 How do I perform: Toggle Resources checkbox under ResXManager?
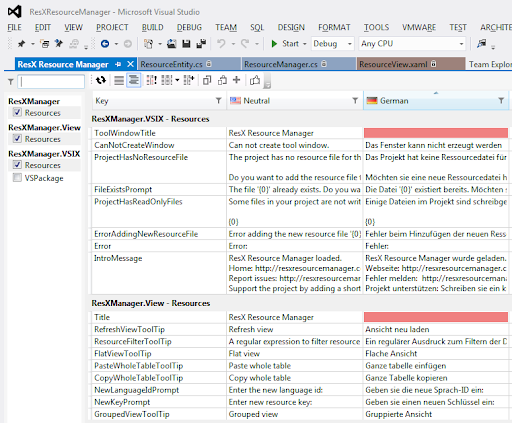coord(17,112)
